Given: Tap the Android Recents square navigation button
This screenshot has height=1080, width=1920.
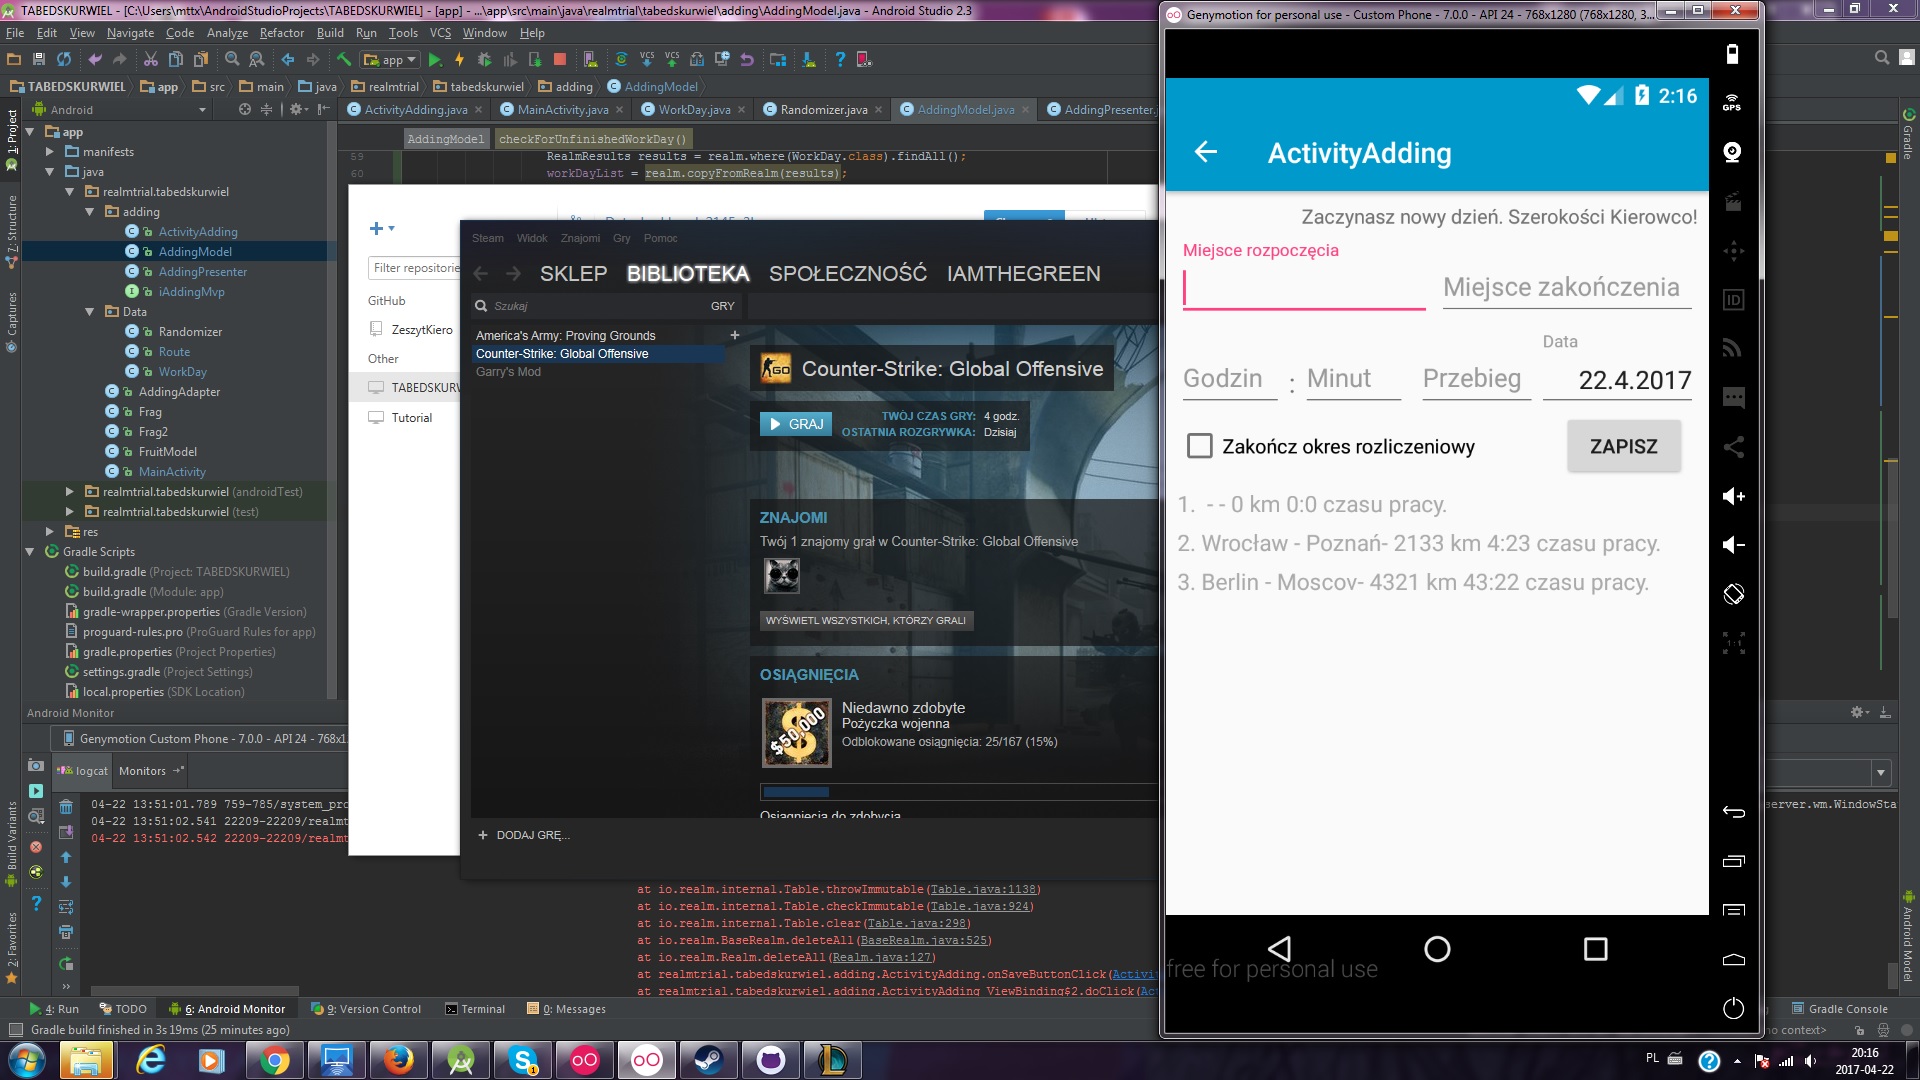Looking at the screenshot, I should [1596, 949].
